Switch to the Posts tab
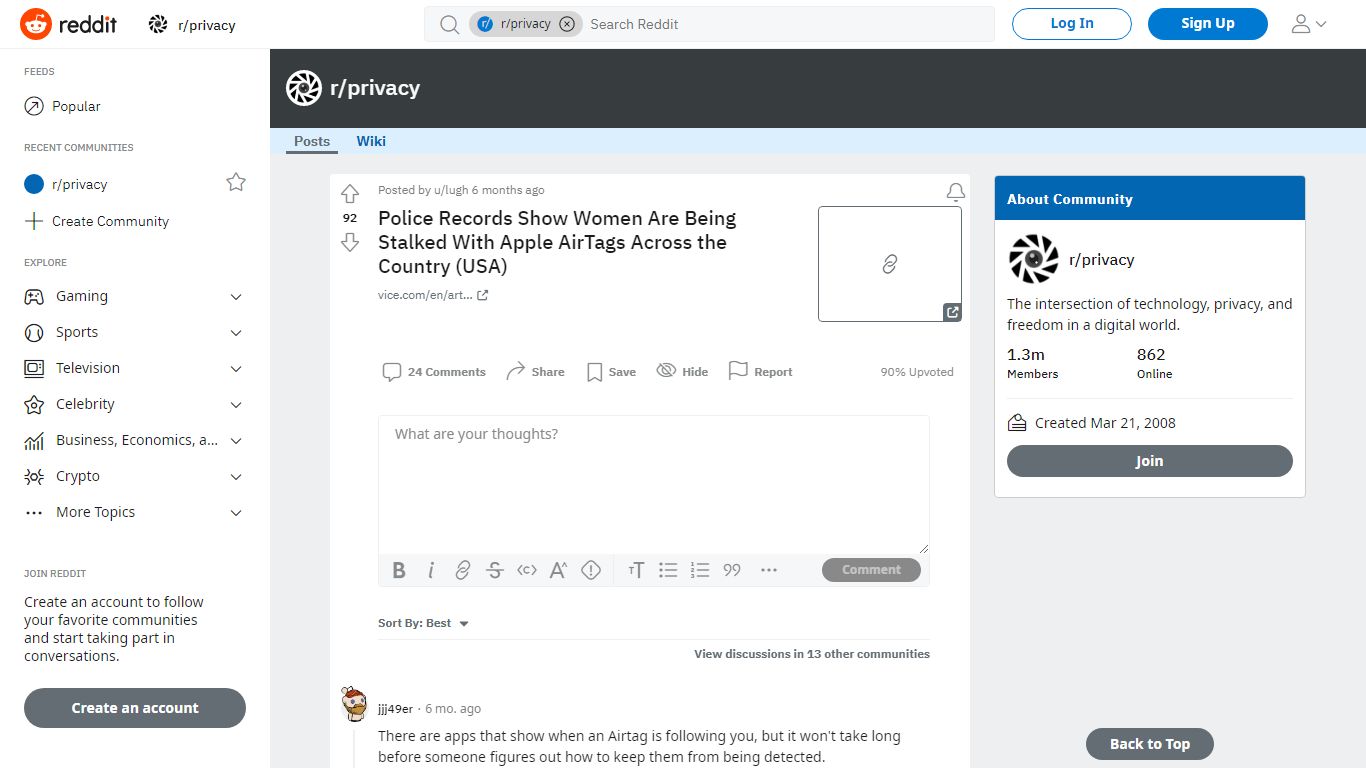Viewport: 1366px width, 768px height. click(x=312, y=141)
